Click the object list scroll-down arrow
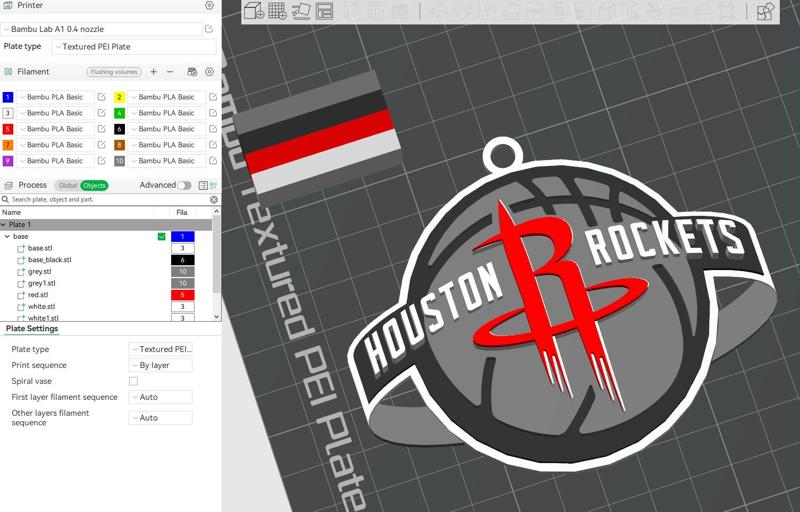 tap(217, 317)
